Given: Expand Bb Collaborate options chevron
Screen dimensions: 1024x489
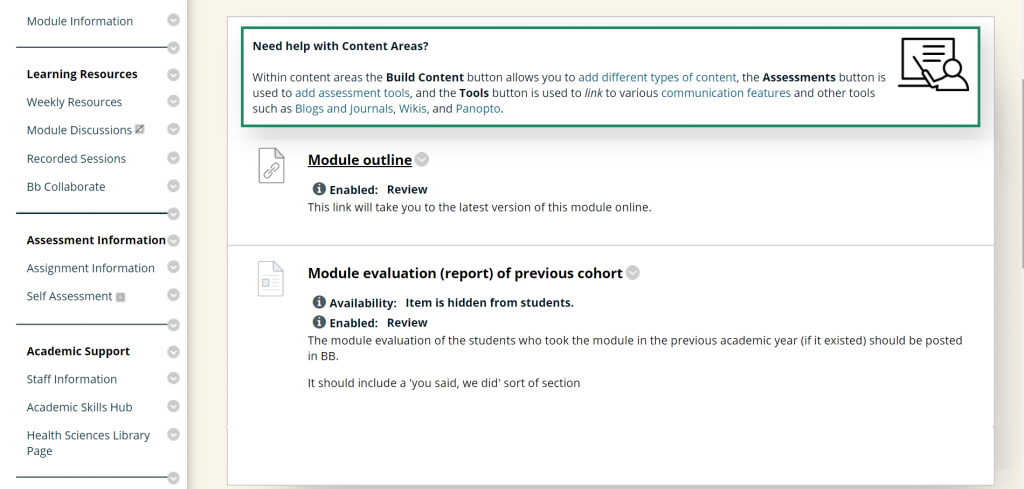Looking at the screenshot, I should [x=173, y=186].
